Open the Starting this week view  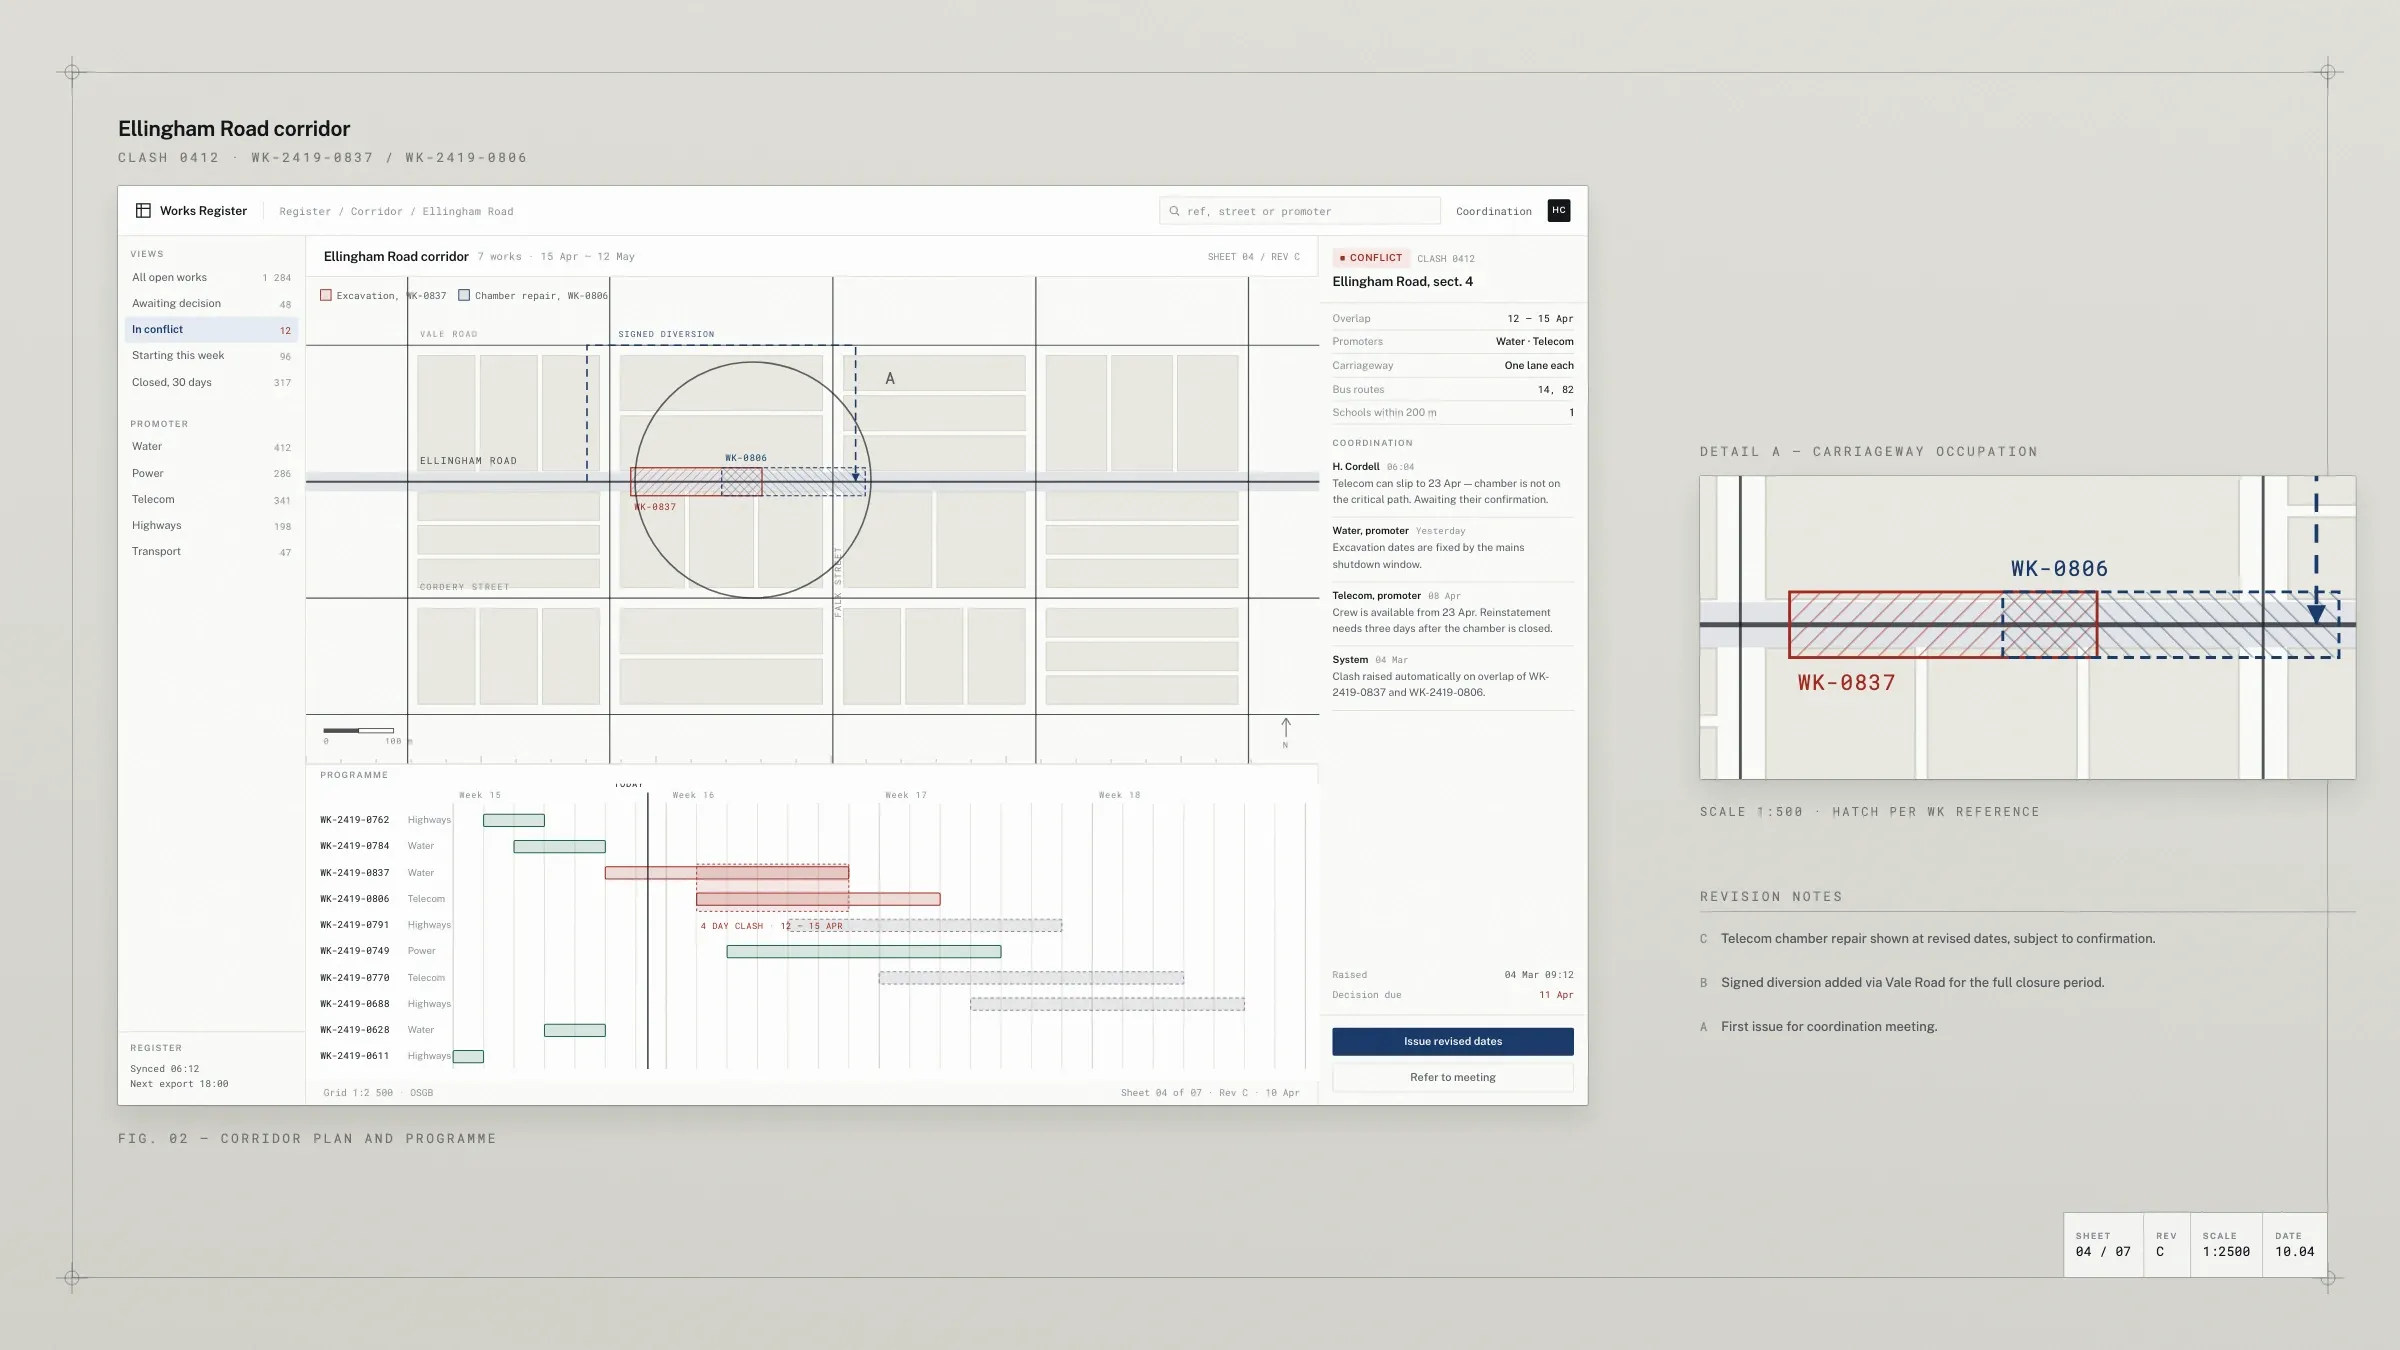coord(211,355)
